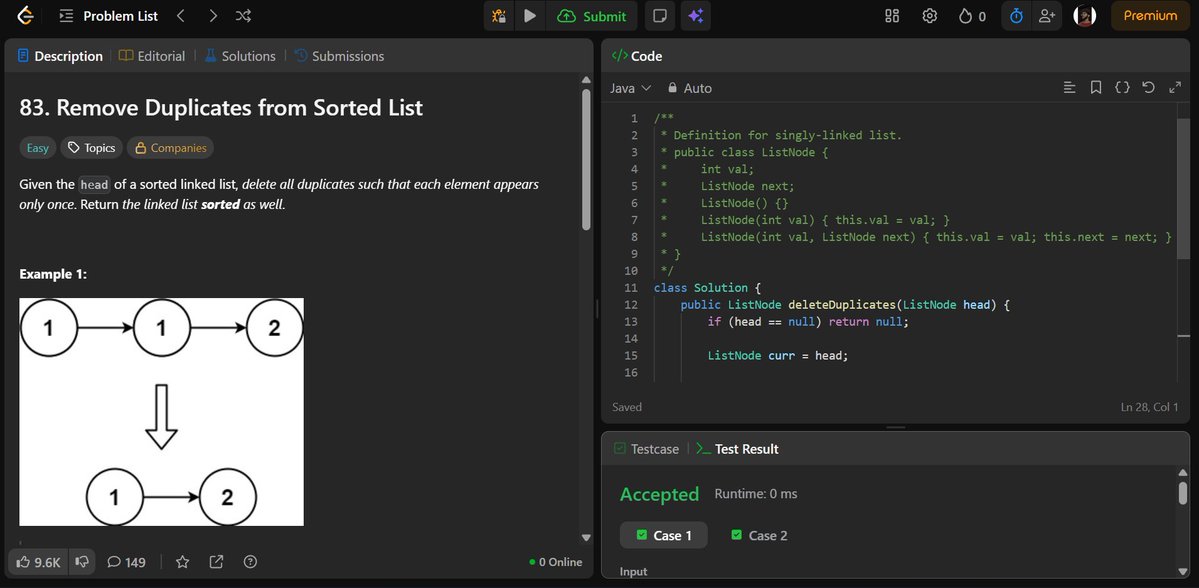
Task: Open the sticky note panel
Action: tap(658, 15)
